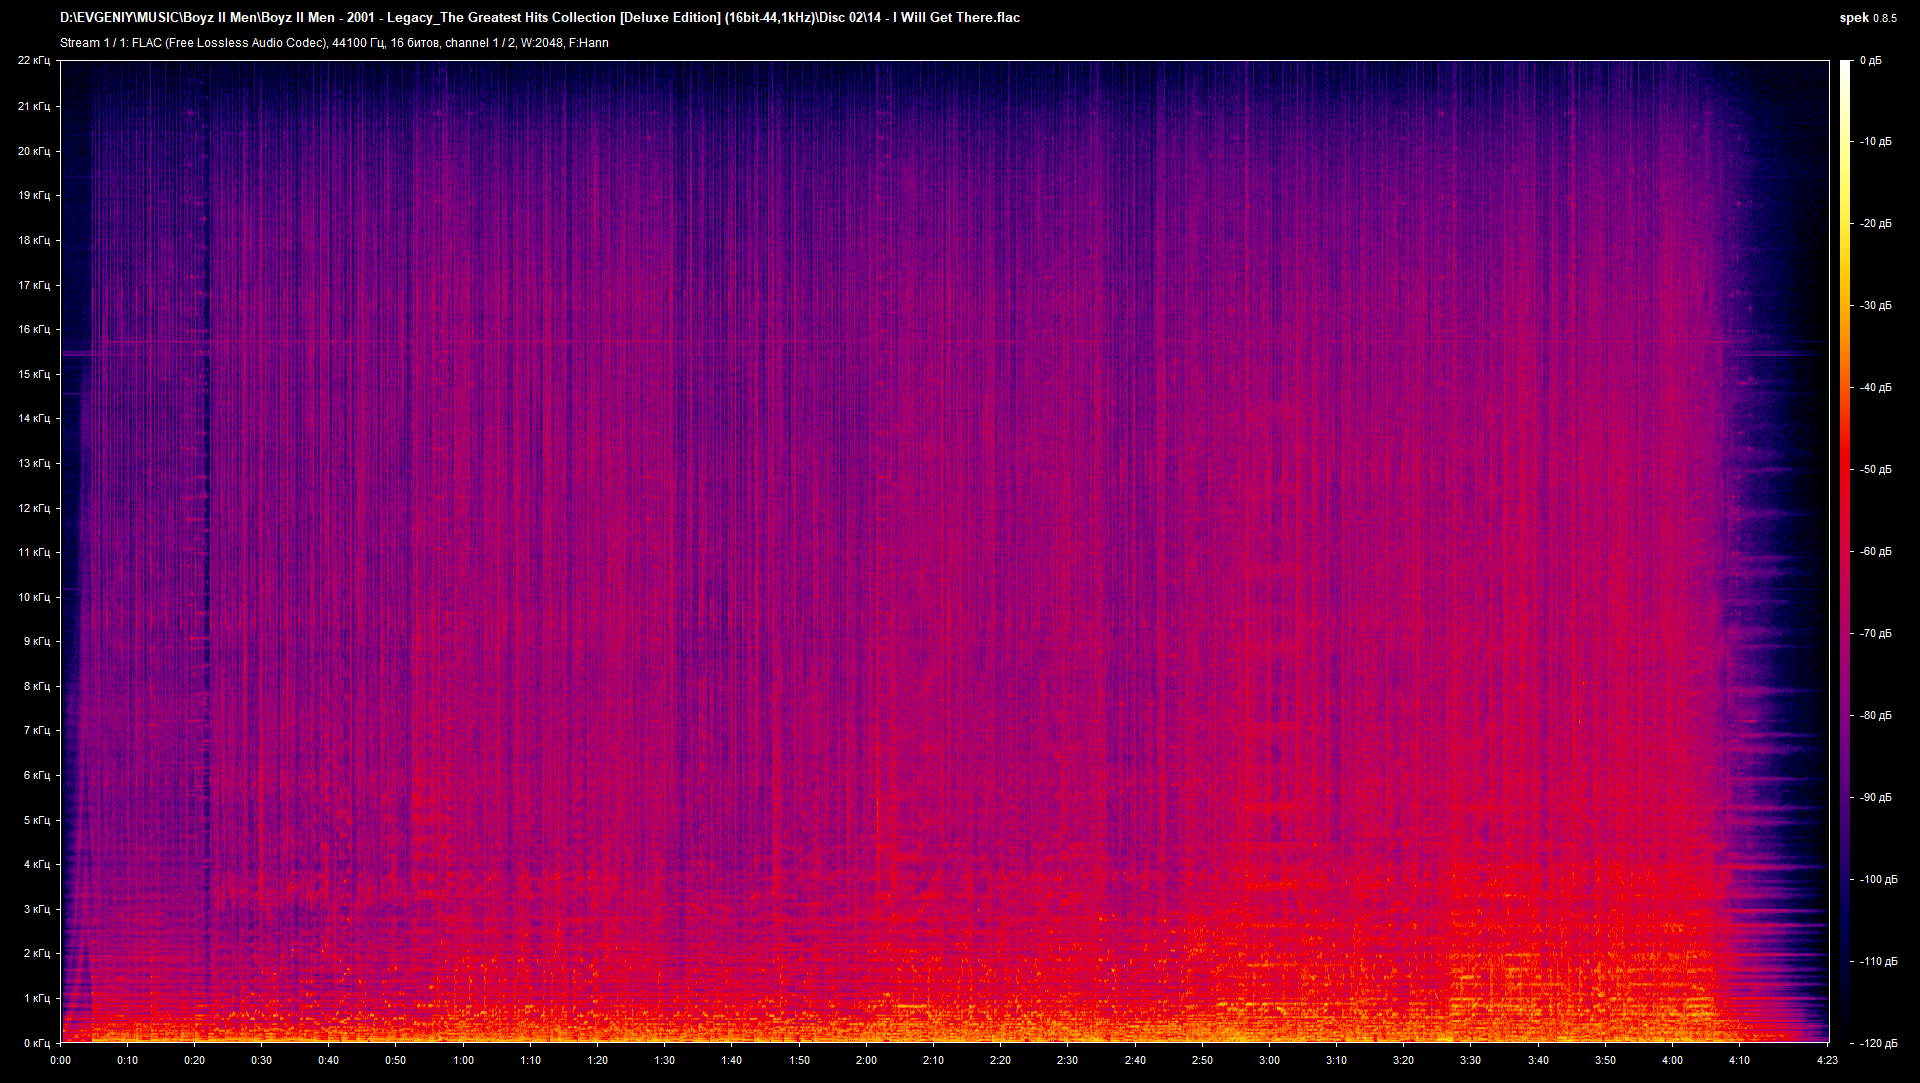Click the file path title showing I Will Get There.flac
The image size is (1920, 1083).
pyautogui.click(x=540, y=17)
